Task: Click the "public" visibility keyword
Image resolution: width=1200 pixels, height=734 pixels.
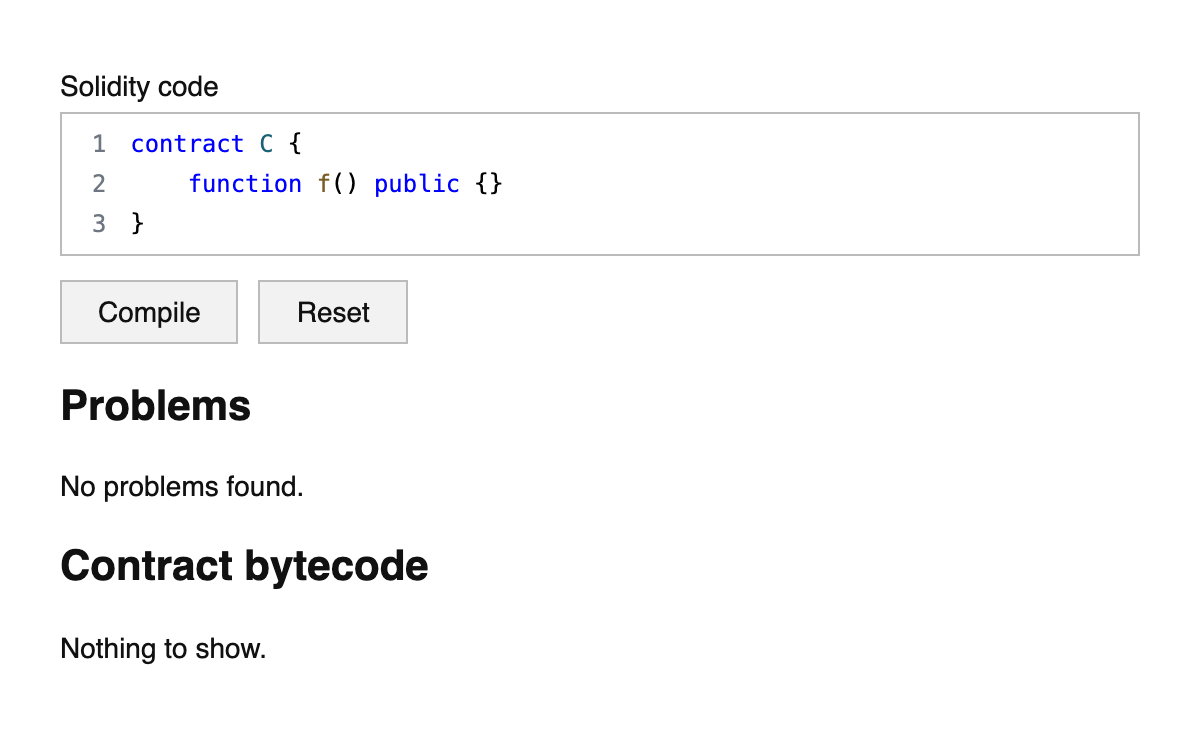Action: (x=417, y=184)
